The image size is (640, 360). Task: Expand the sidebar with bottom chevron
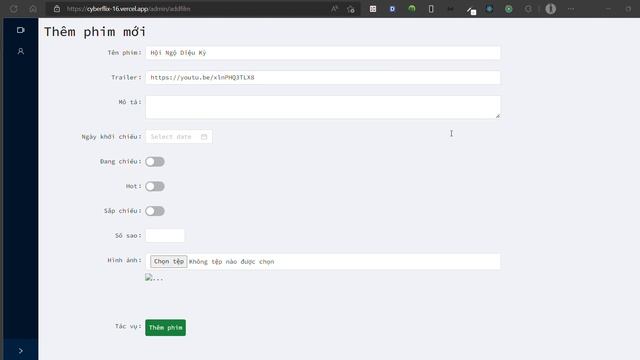(x=20, y=351)
